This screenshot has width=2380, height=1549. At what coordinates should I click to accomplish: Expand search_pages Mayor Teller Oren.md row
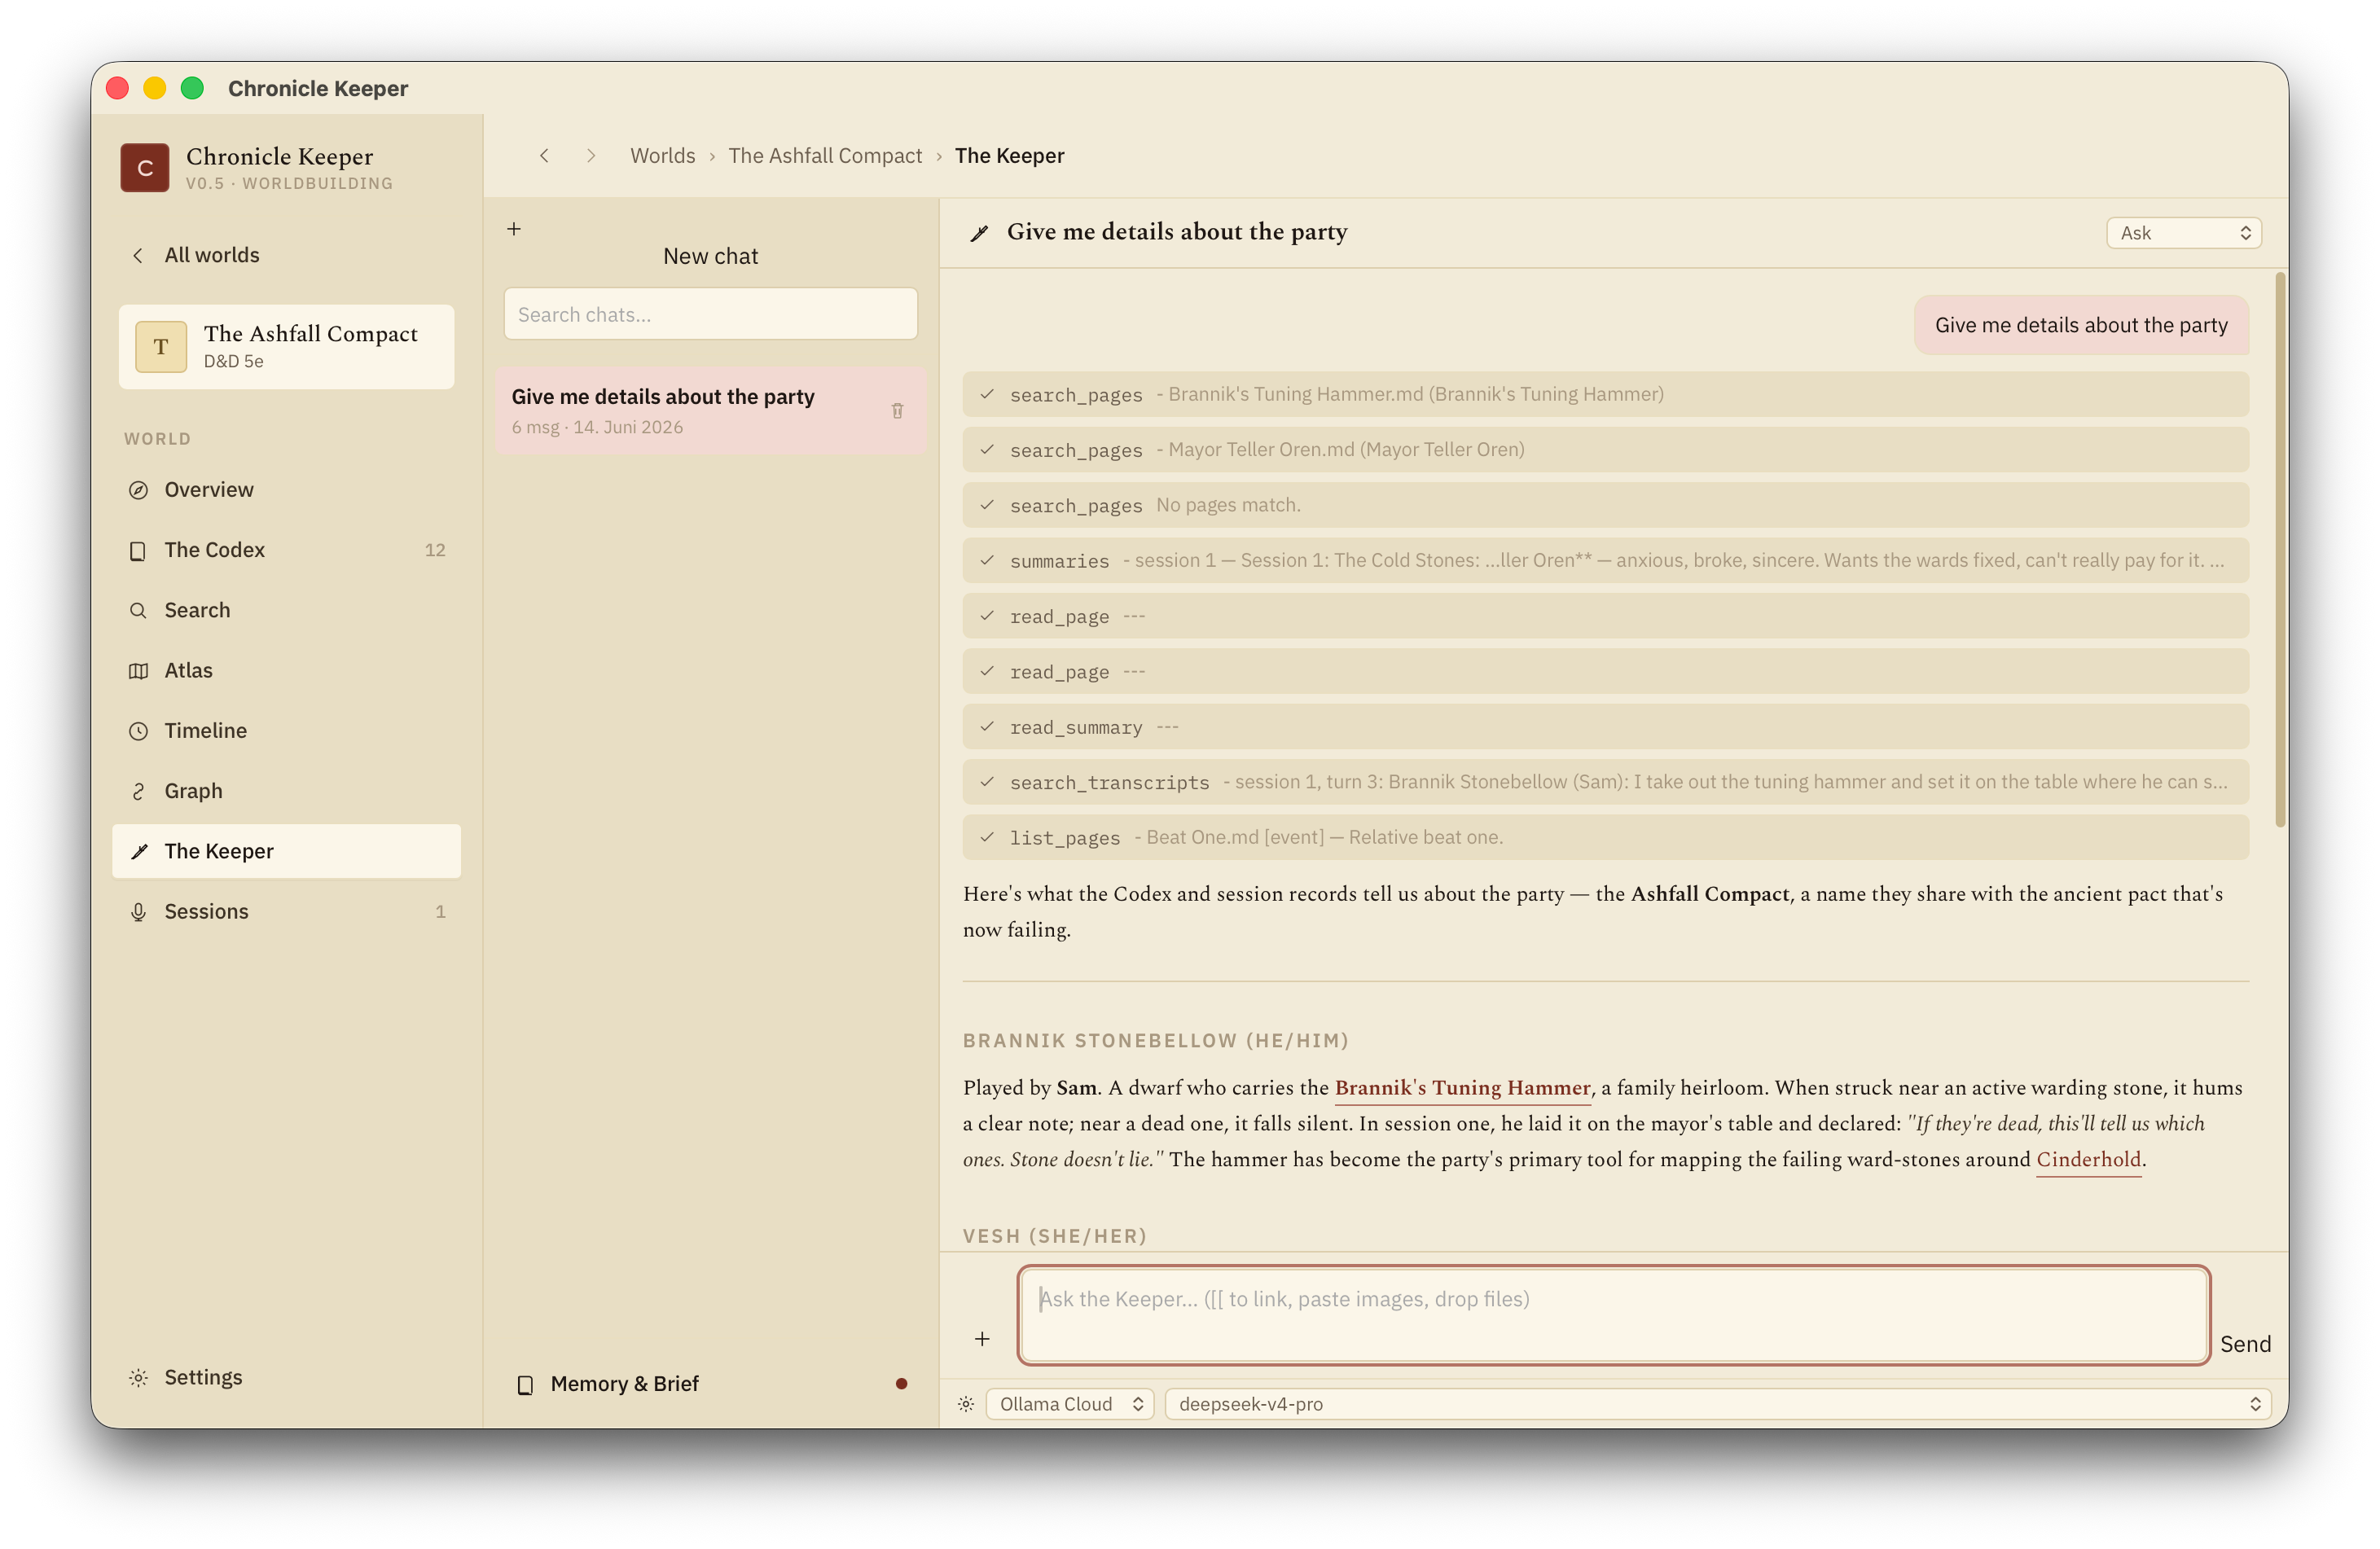click(1605, 450)
